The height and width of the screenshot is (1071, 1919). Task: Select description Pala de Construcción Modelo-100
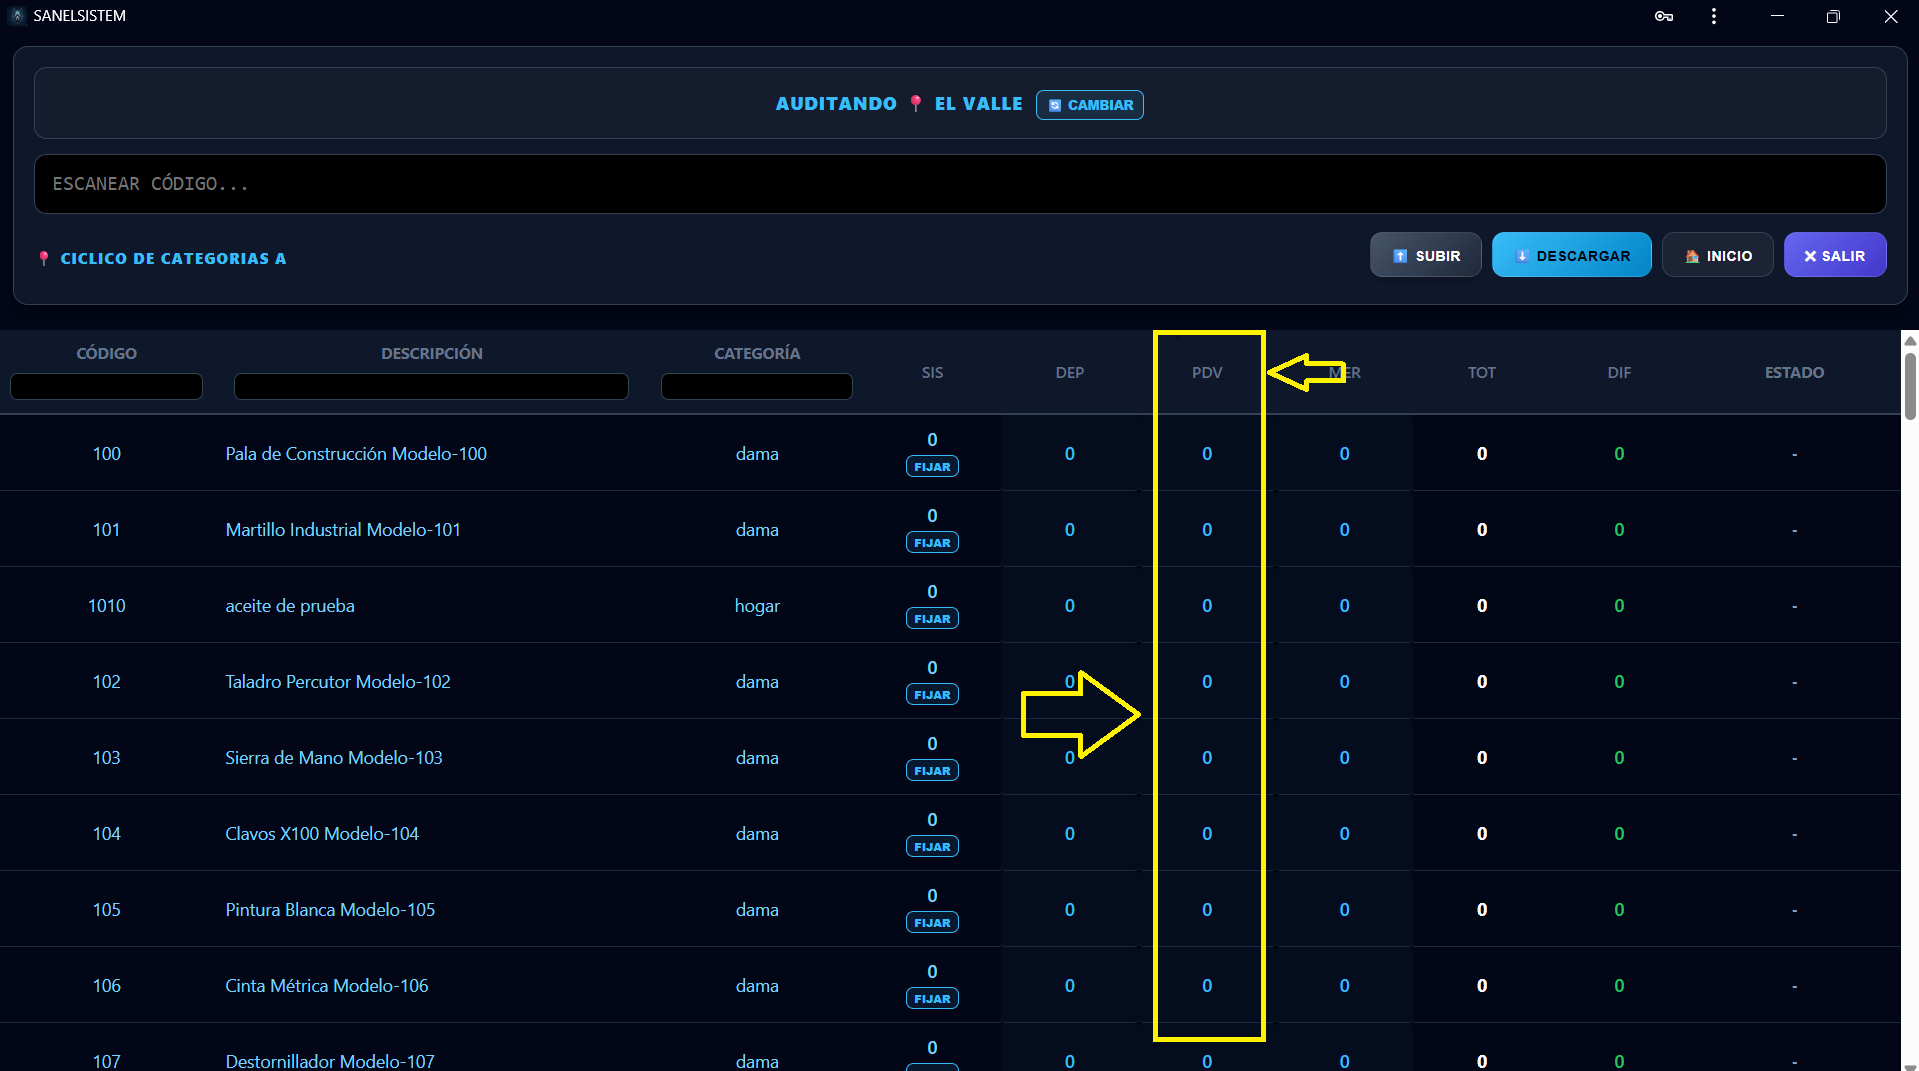(x=356, y=454)
